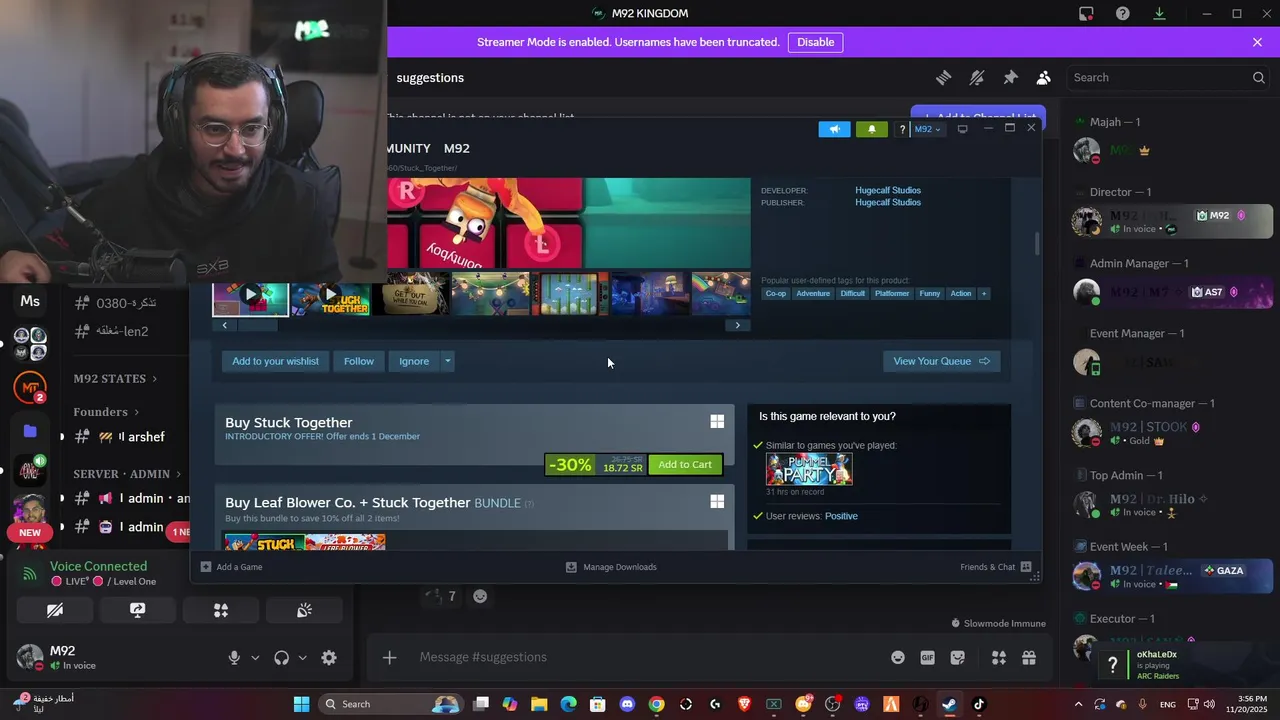Screen dimensions: 1280x720
Task: Open Steam M92 account dropdown
Action: point(927,129)
